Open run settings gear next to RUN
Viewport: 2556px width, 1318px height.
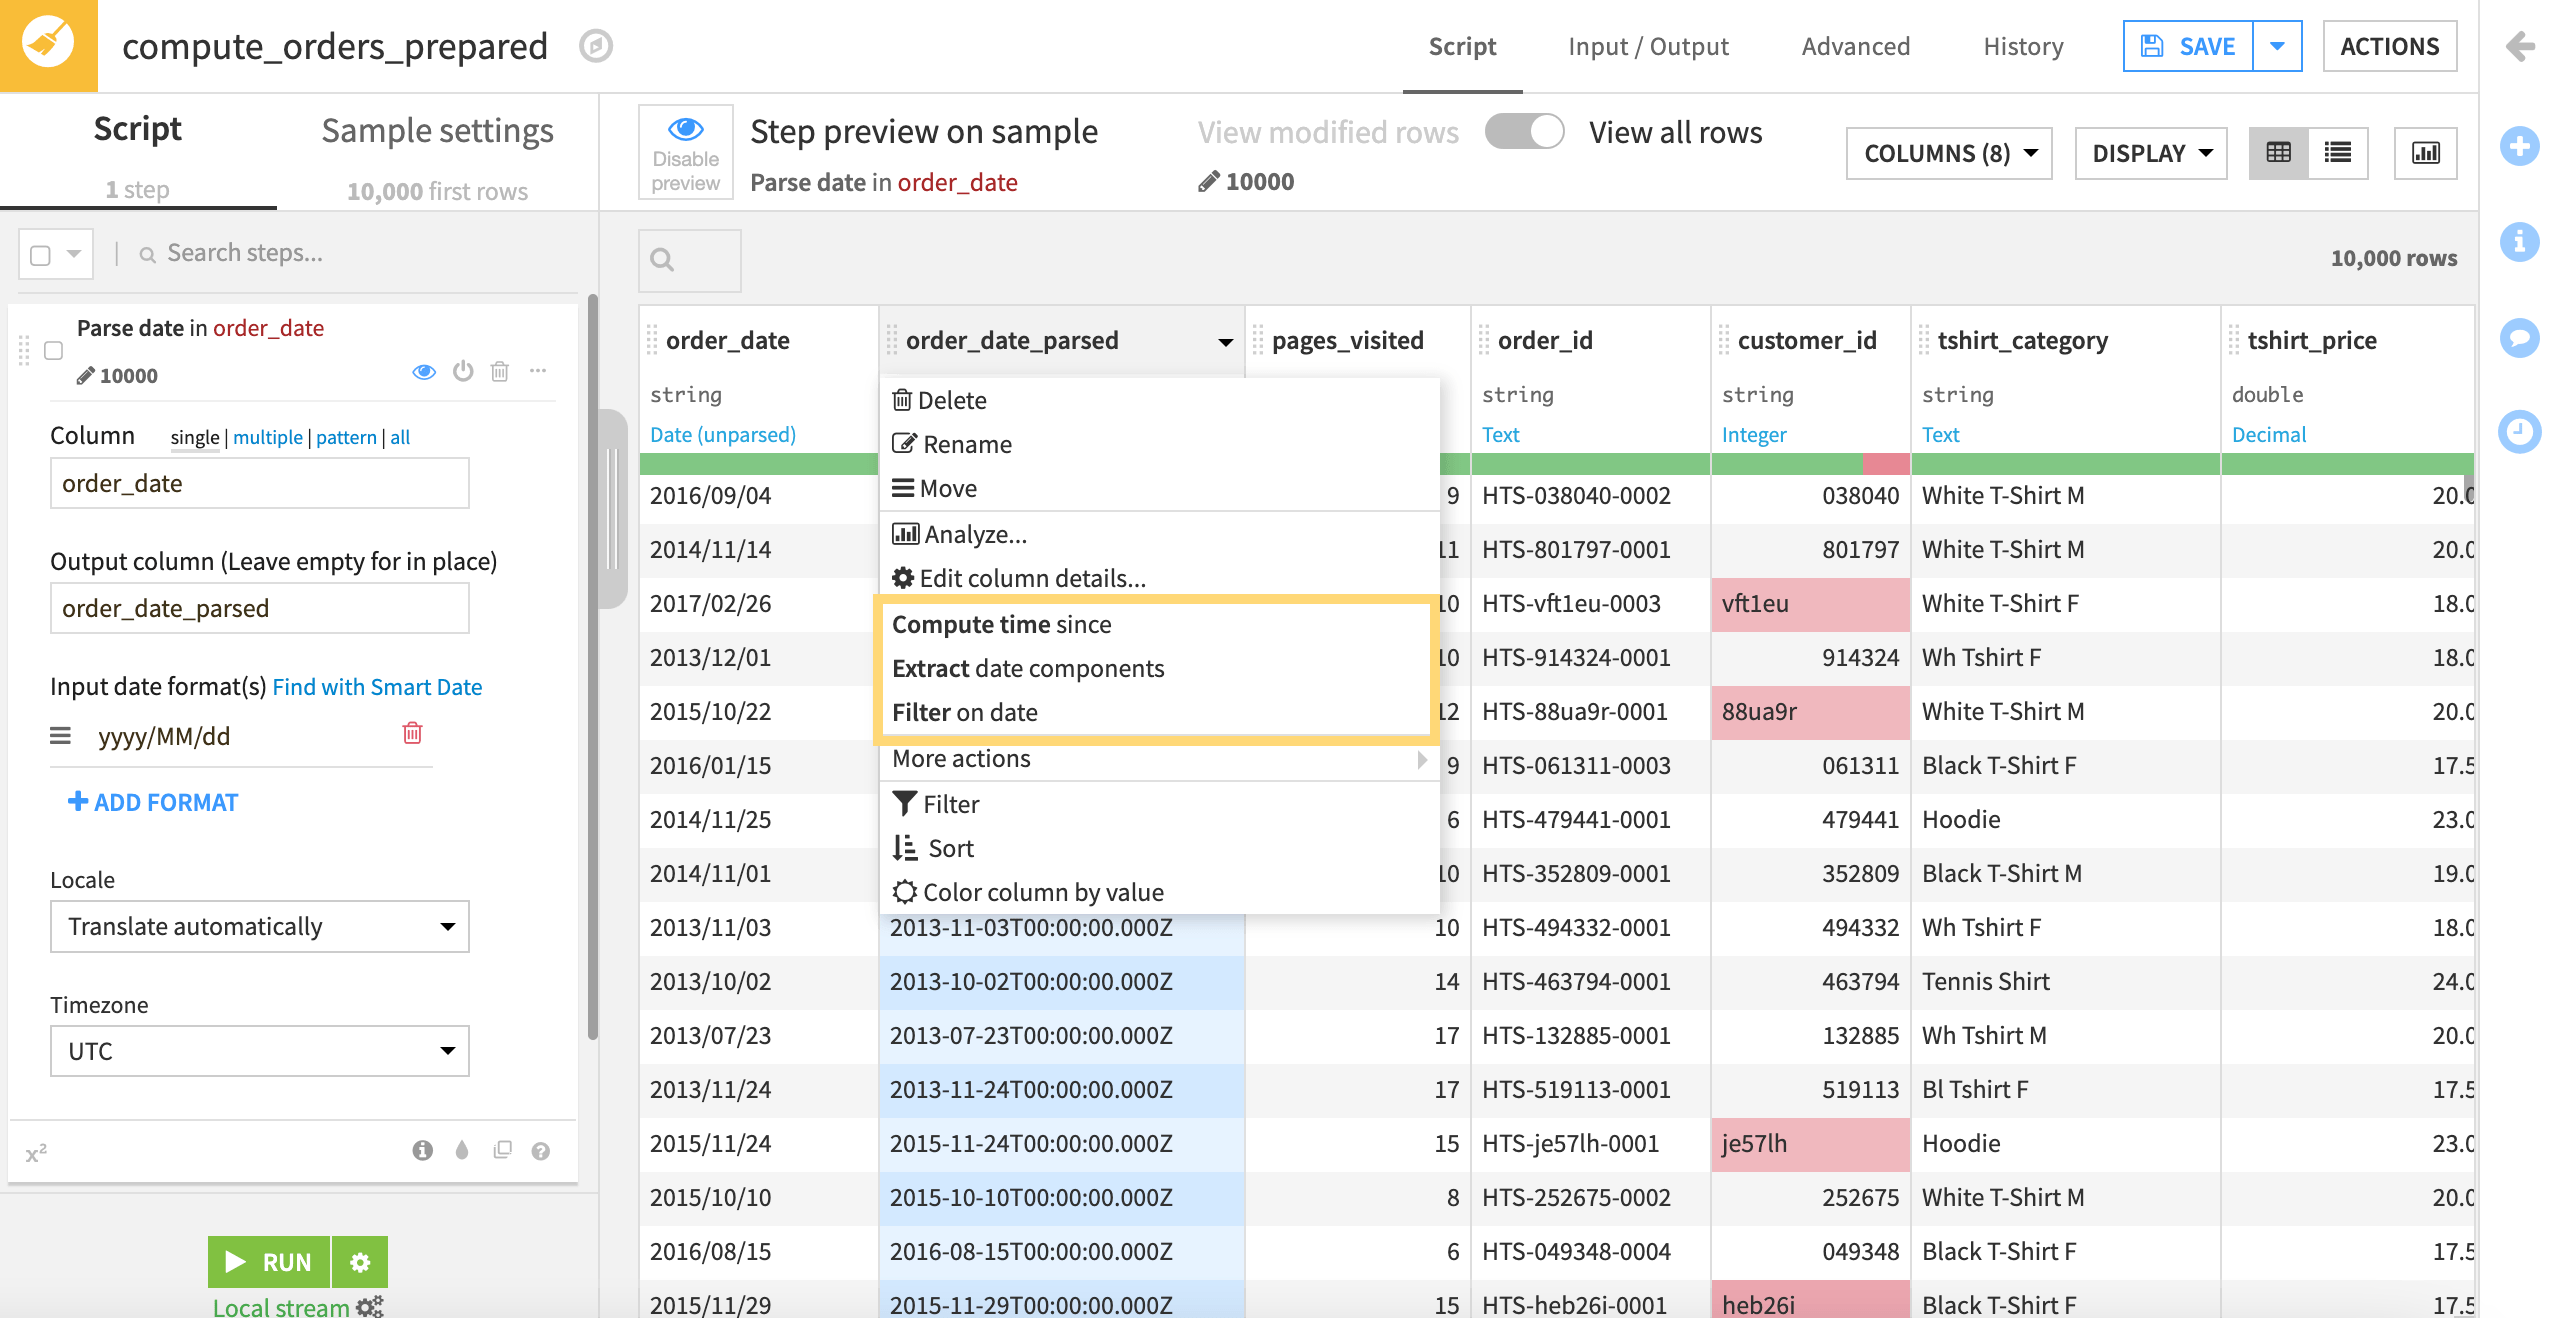(x=360, y=1262)
